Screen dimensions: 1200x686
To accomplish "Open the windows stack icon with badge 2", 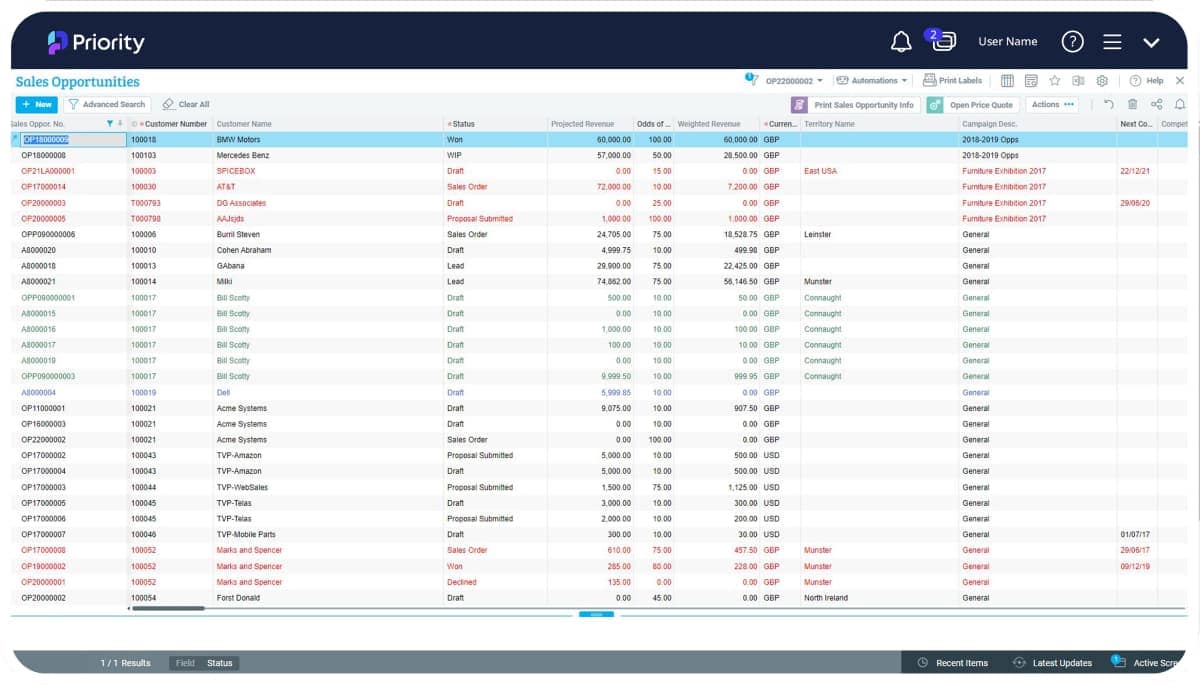I will 943,39.
